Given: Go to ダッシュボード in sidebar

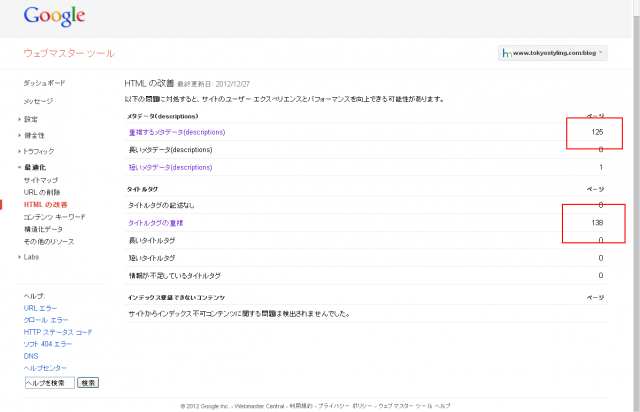Looking at the screenshot, I should pyautogui.click(x=44, y=83).
